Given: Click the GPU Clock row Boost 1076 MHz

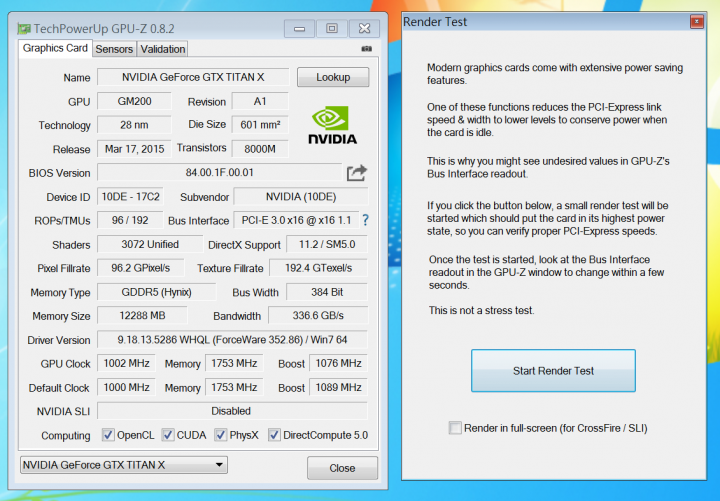Looking at the screenshot, I should tap(338, 364).
